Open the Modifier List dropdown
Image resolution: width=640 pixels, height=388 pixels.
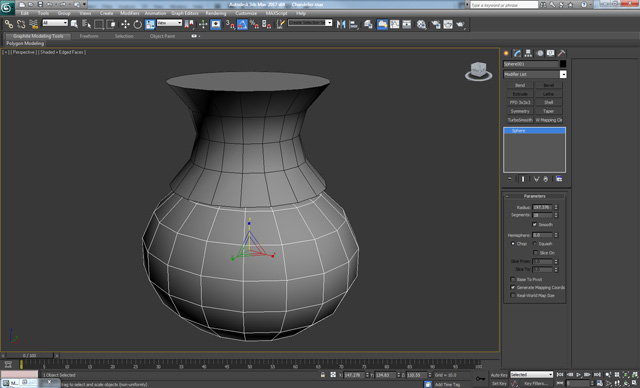[x=535, y=74]
